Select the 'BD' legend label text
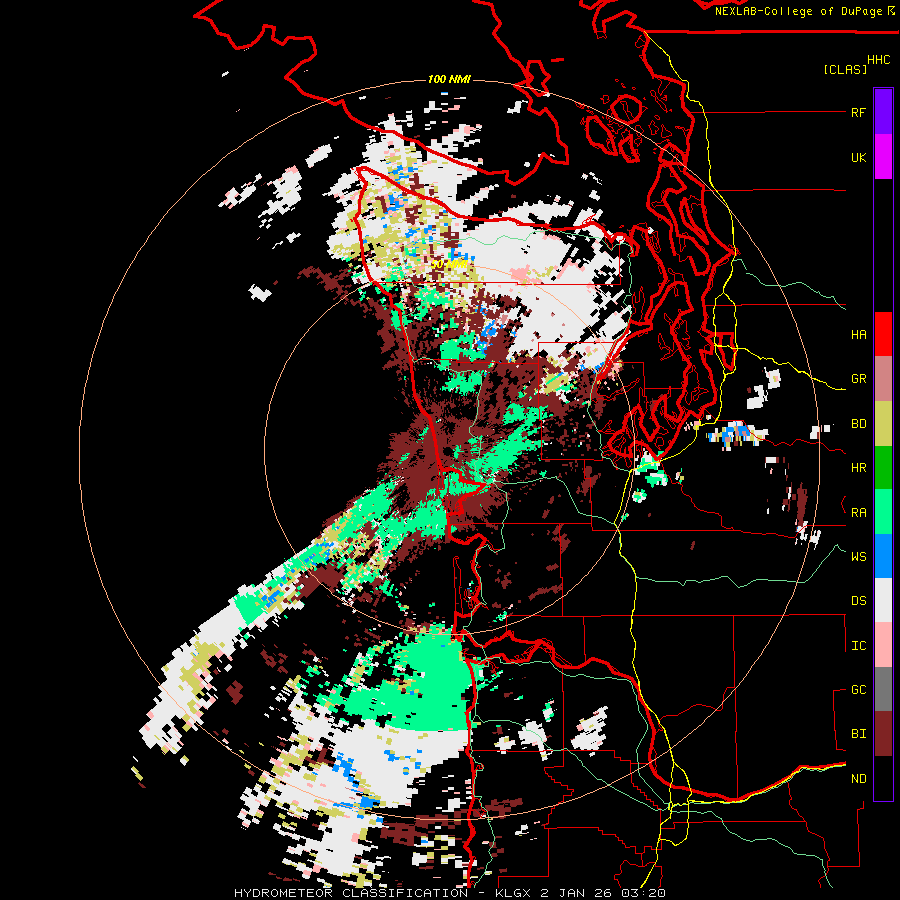 (x=858, y=424)
